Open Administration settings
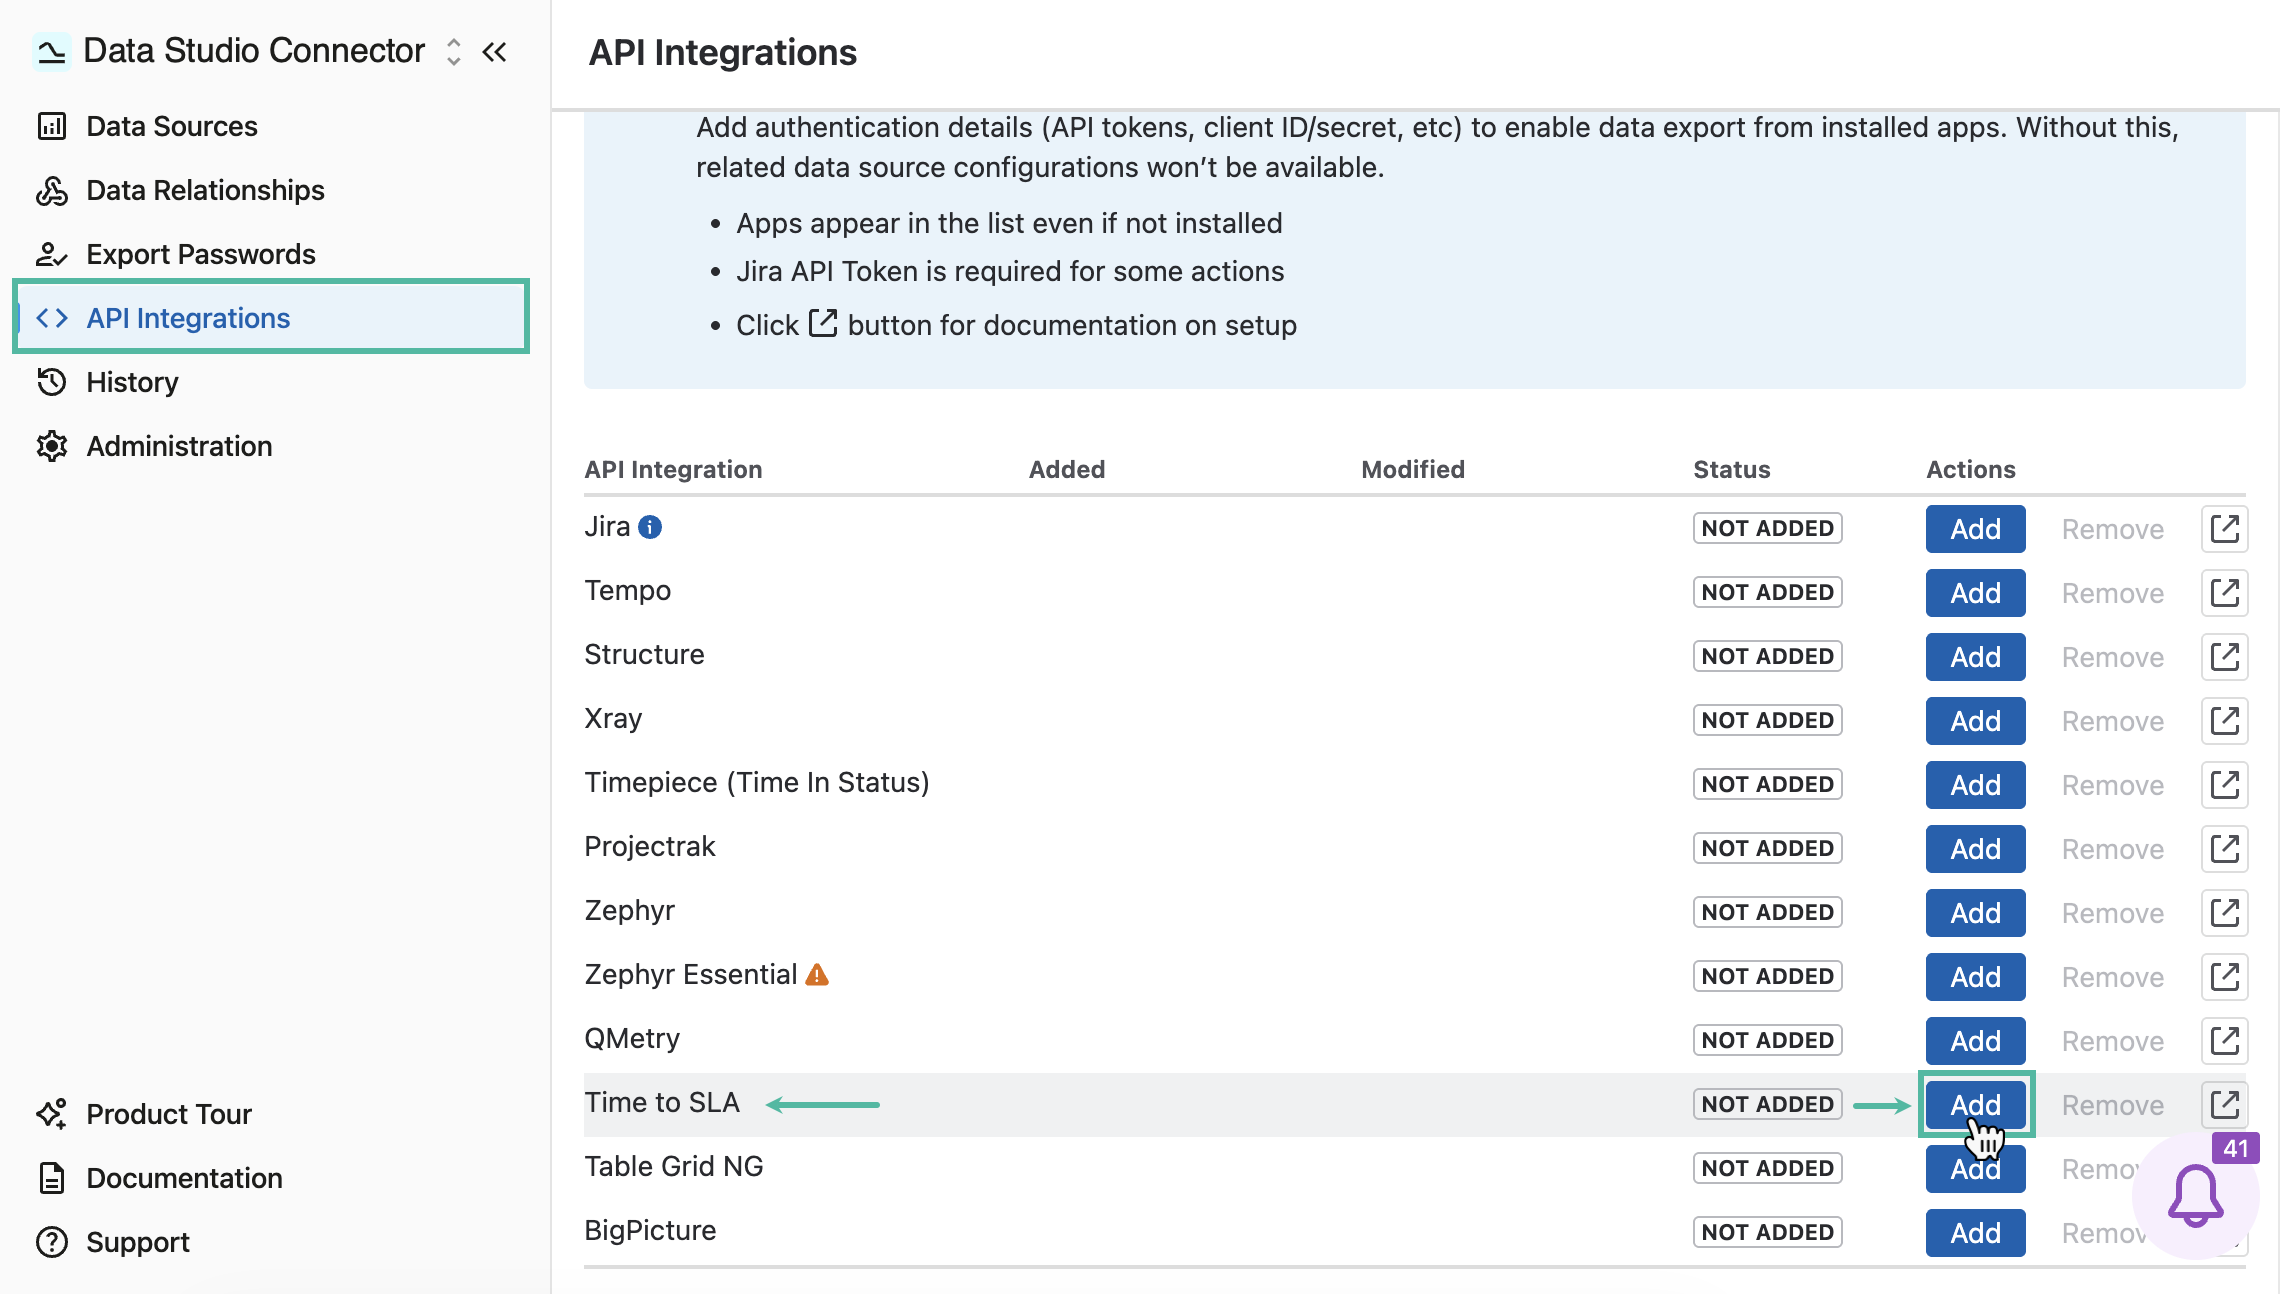2280x1294 pixels. coord(270,446)
